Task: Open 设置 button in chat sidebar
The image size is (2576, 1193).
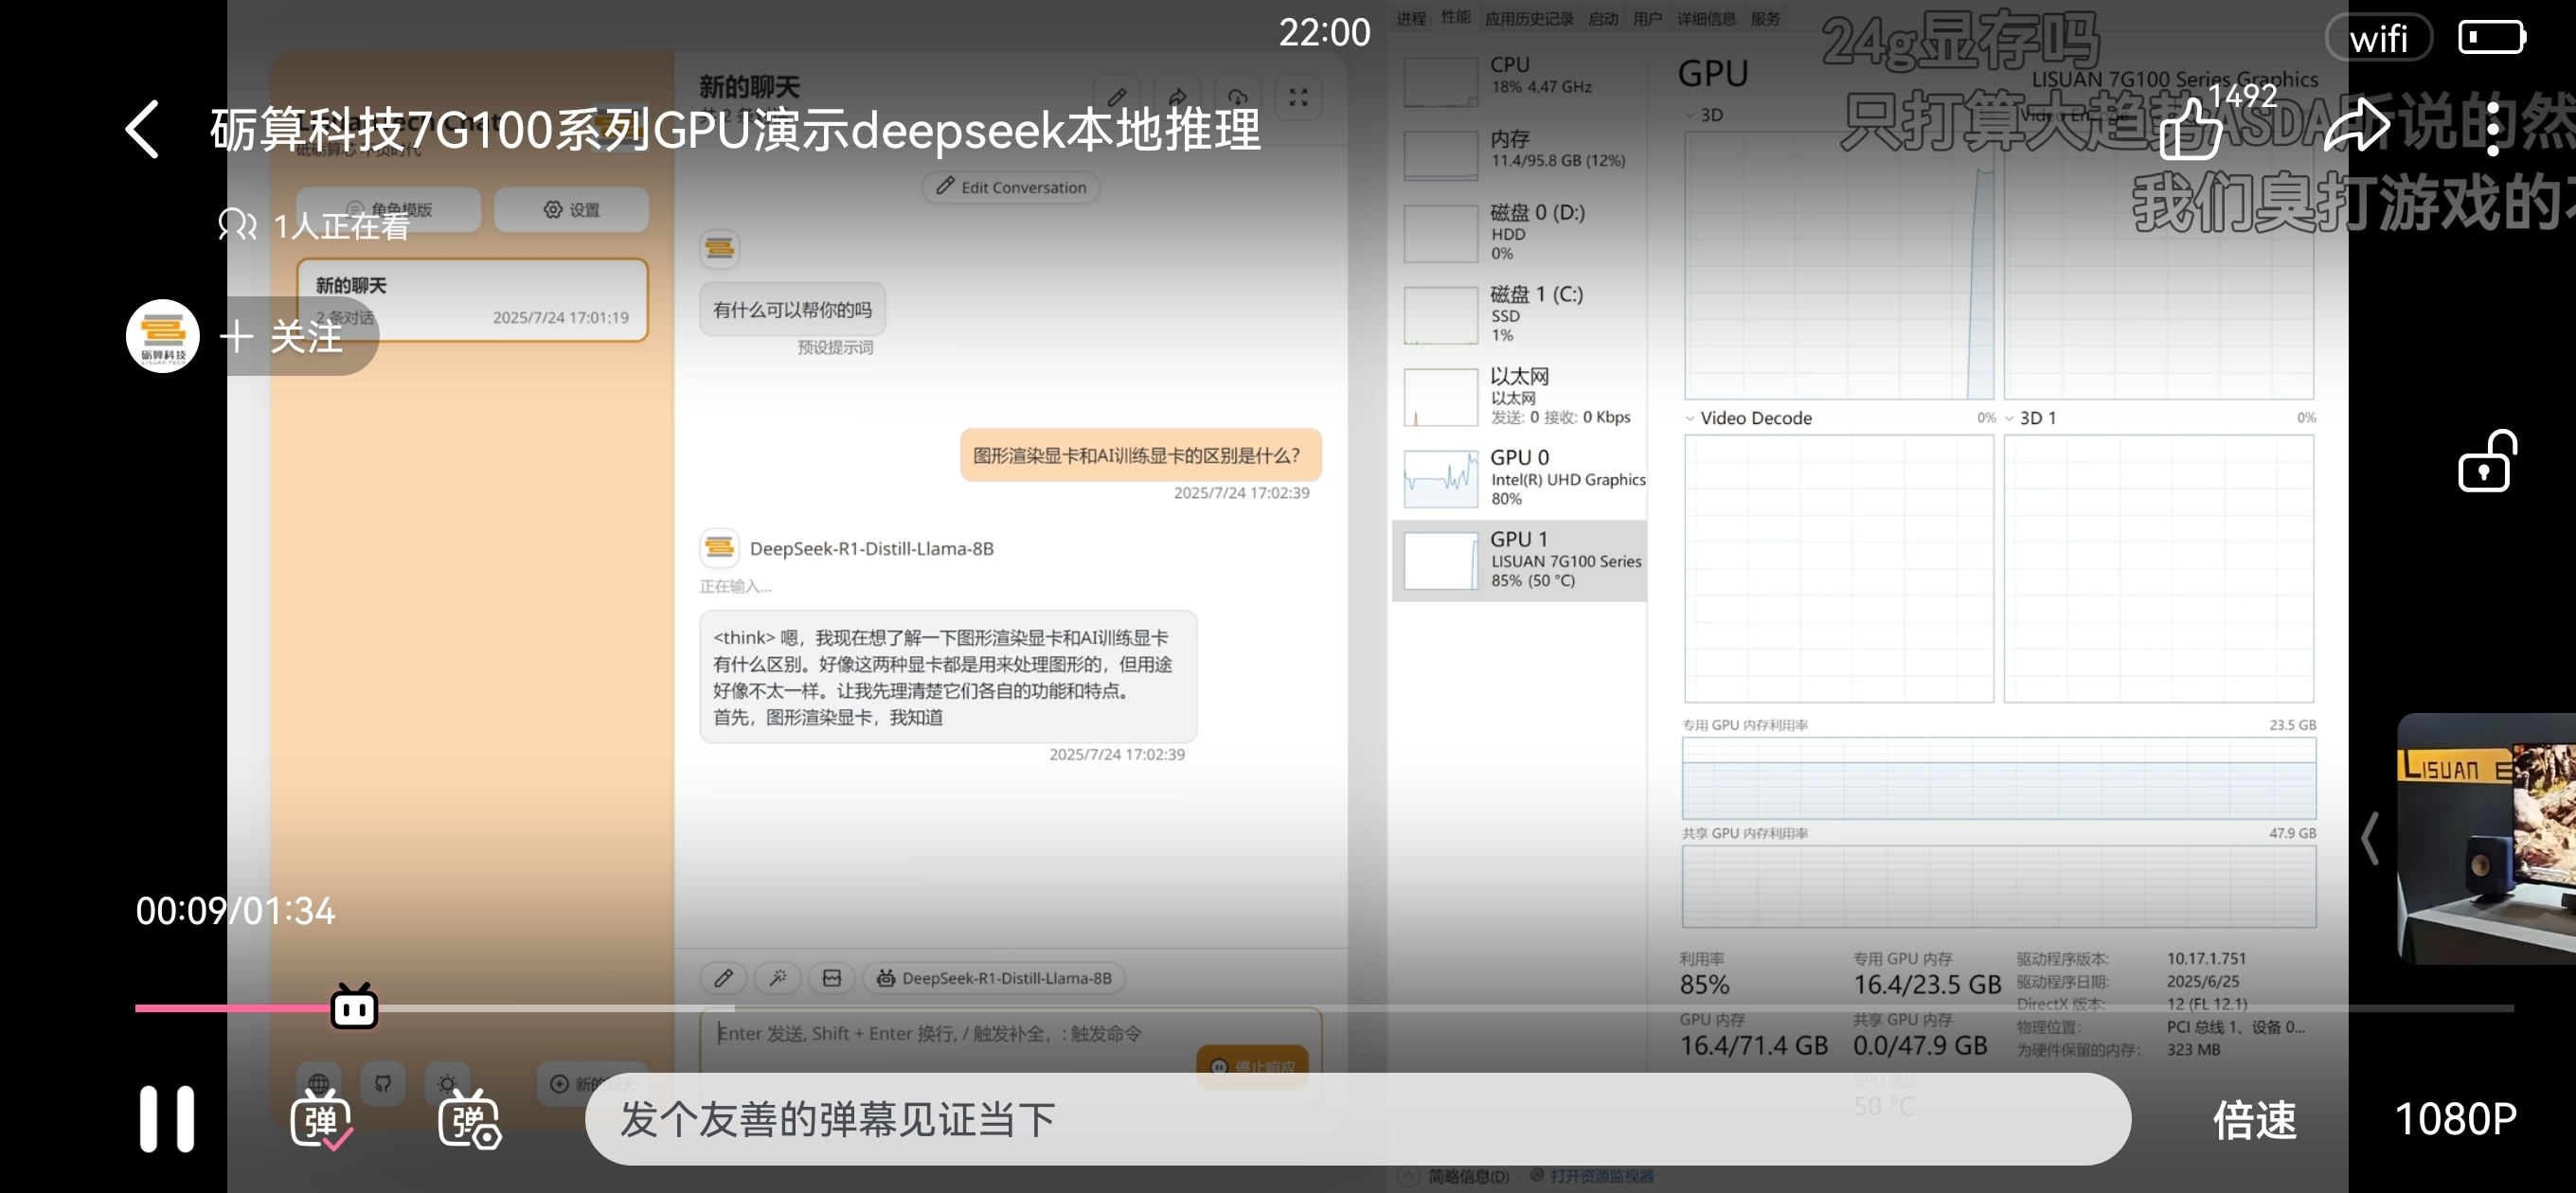Action: tap(572, 209)
